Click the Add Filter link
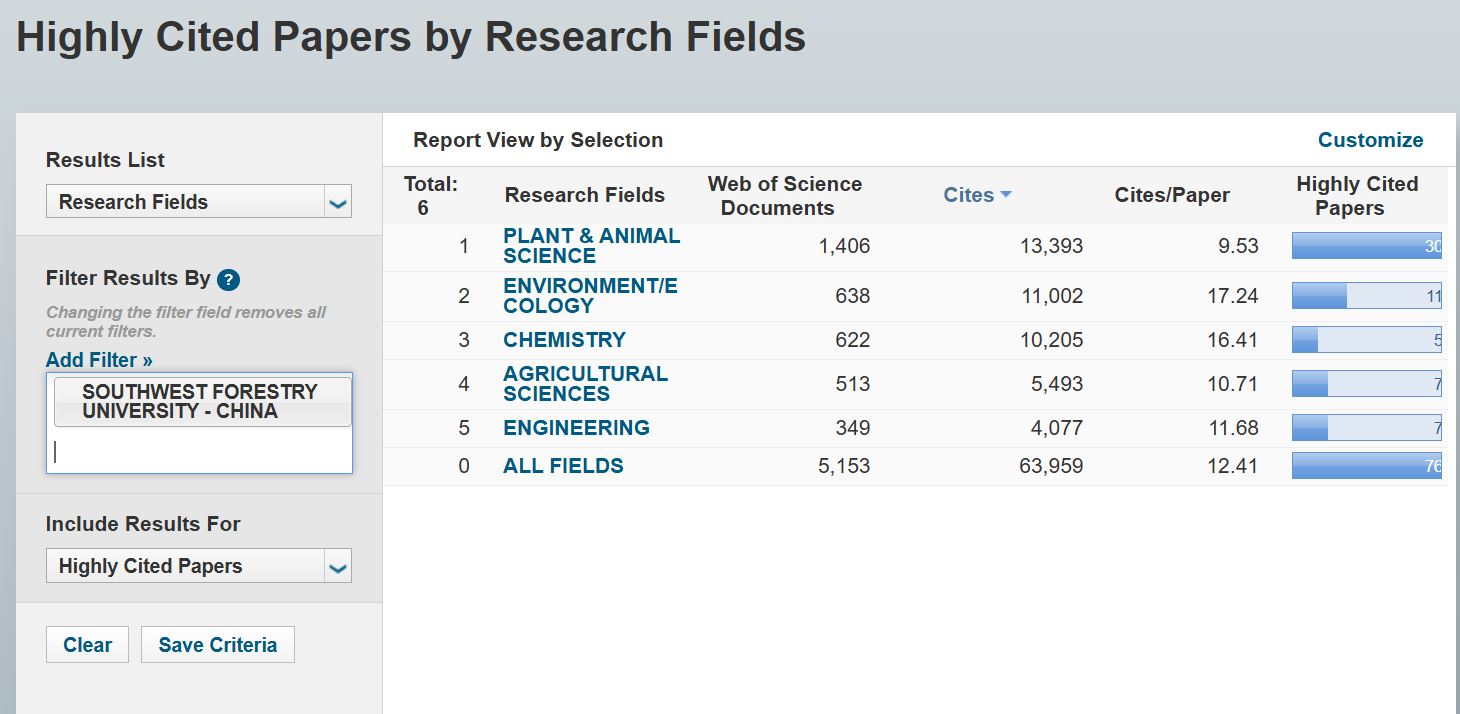The width and height of the screenshot is (1460, 714). pos(99,360)
